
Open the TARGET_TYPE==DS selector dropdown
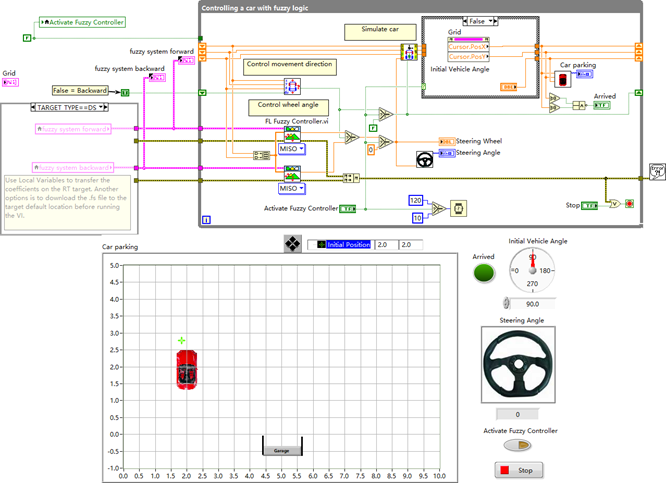101,107
